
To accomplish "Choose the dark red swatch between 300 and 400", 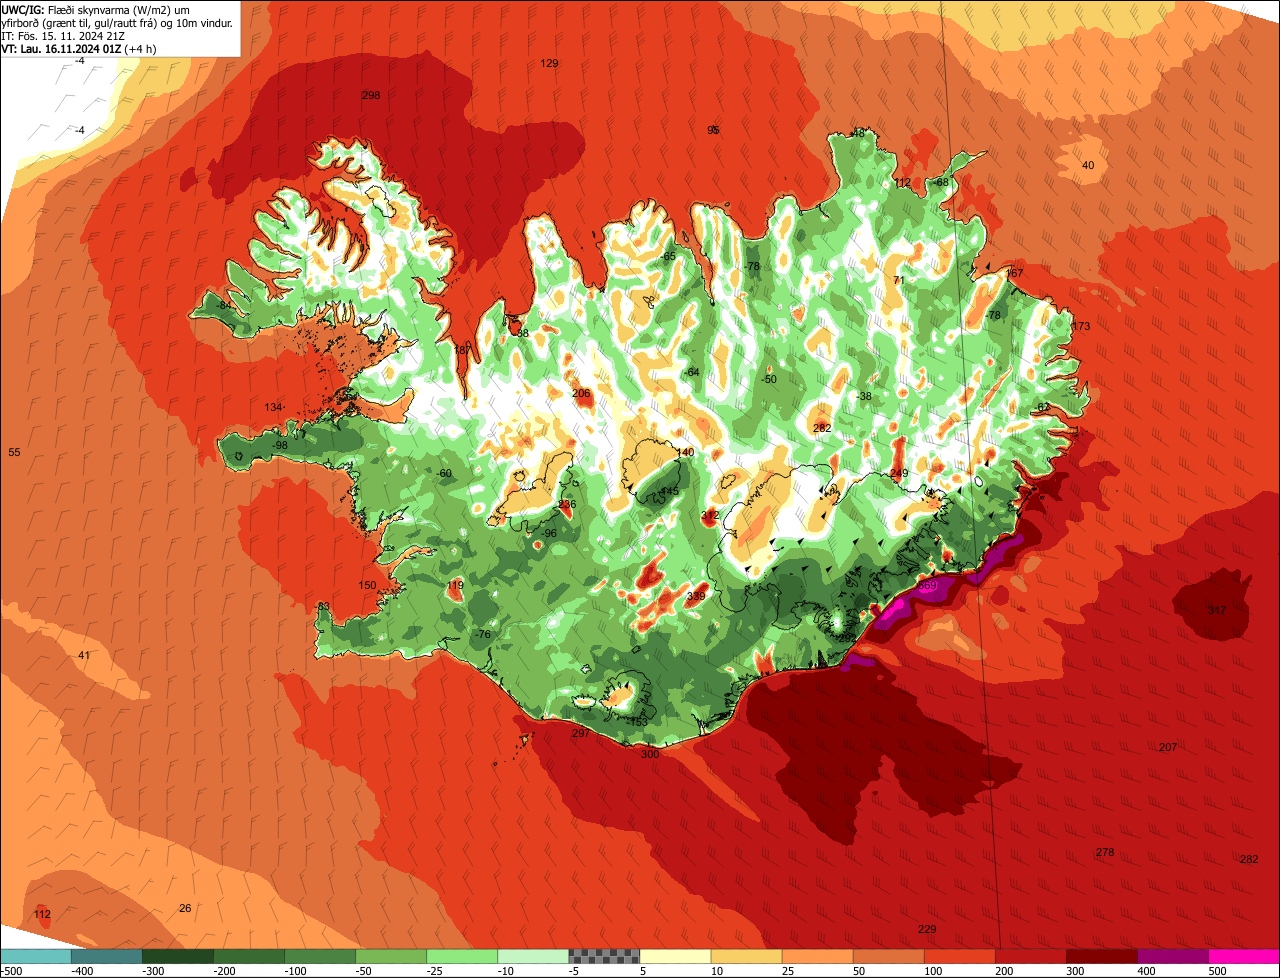I will coord(1101,956).
